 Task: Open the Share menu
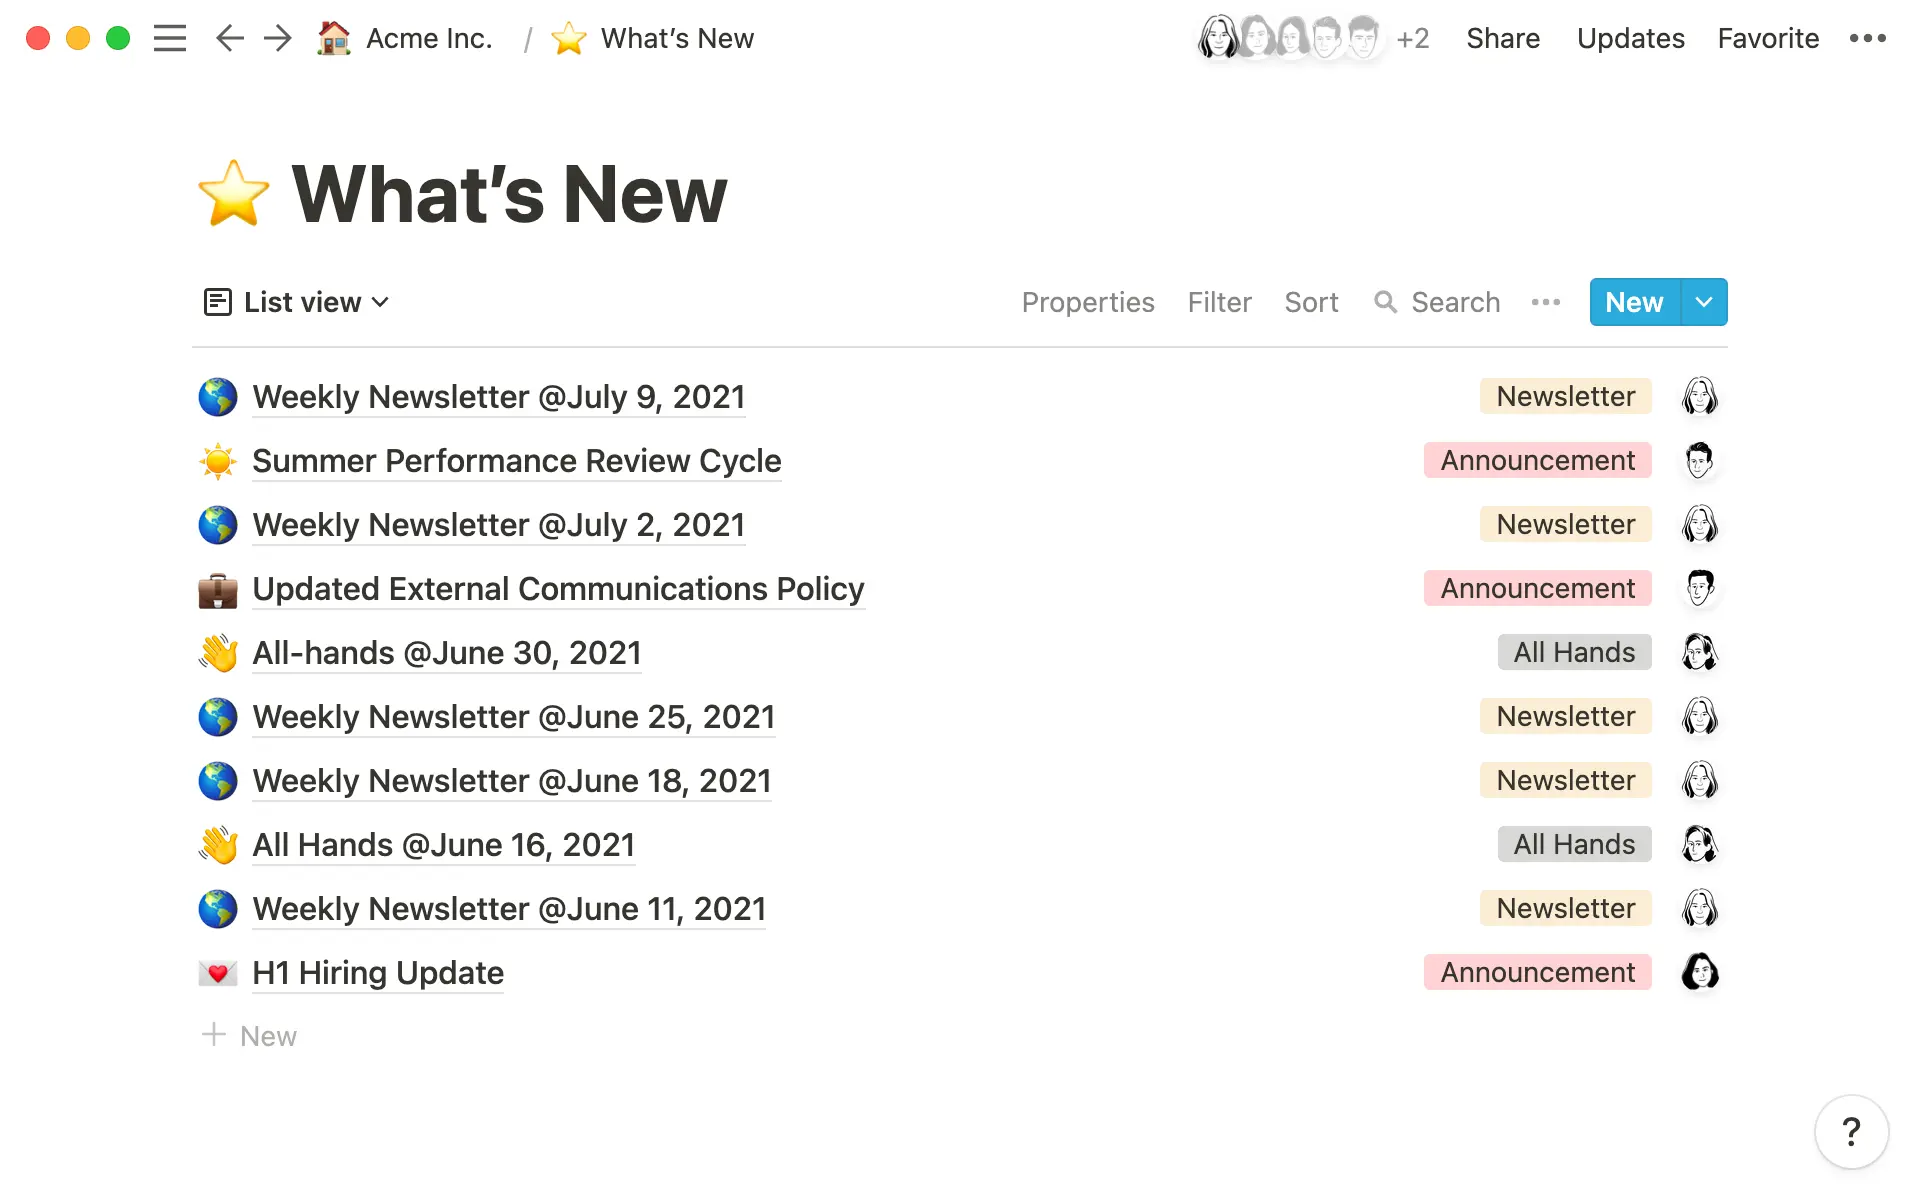coord(1503,38)
